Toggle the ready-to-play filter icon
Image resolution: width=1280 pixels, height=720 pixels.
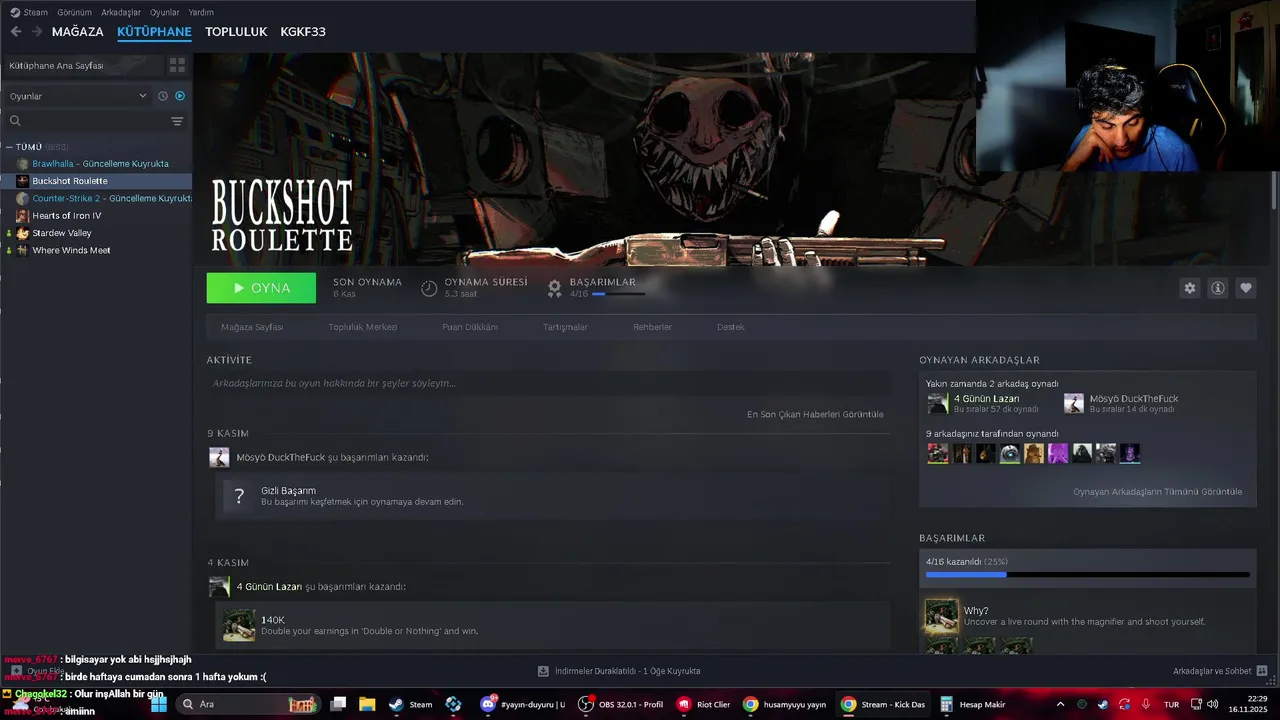coord(180,96)
